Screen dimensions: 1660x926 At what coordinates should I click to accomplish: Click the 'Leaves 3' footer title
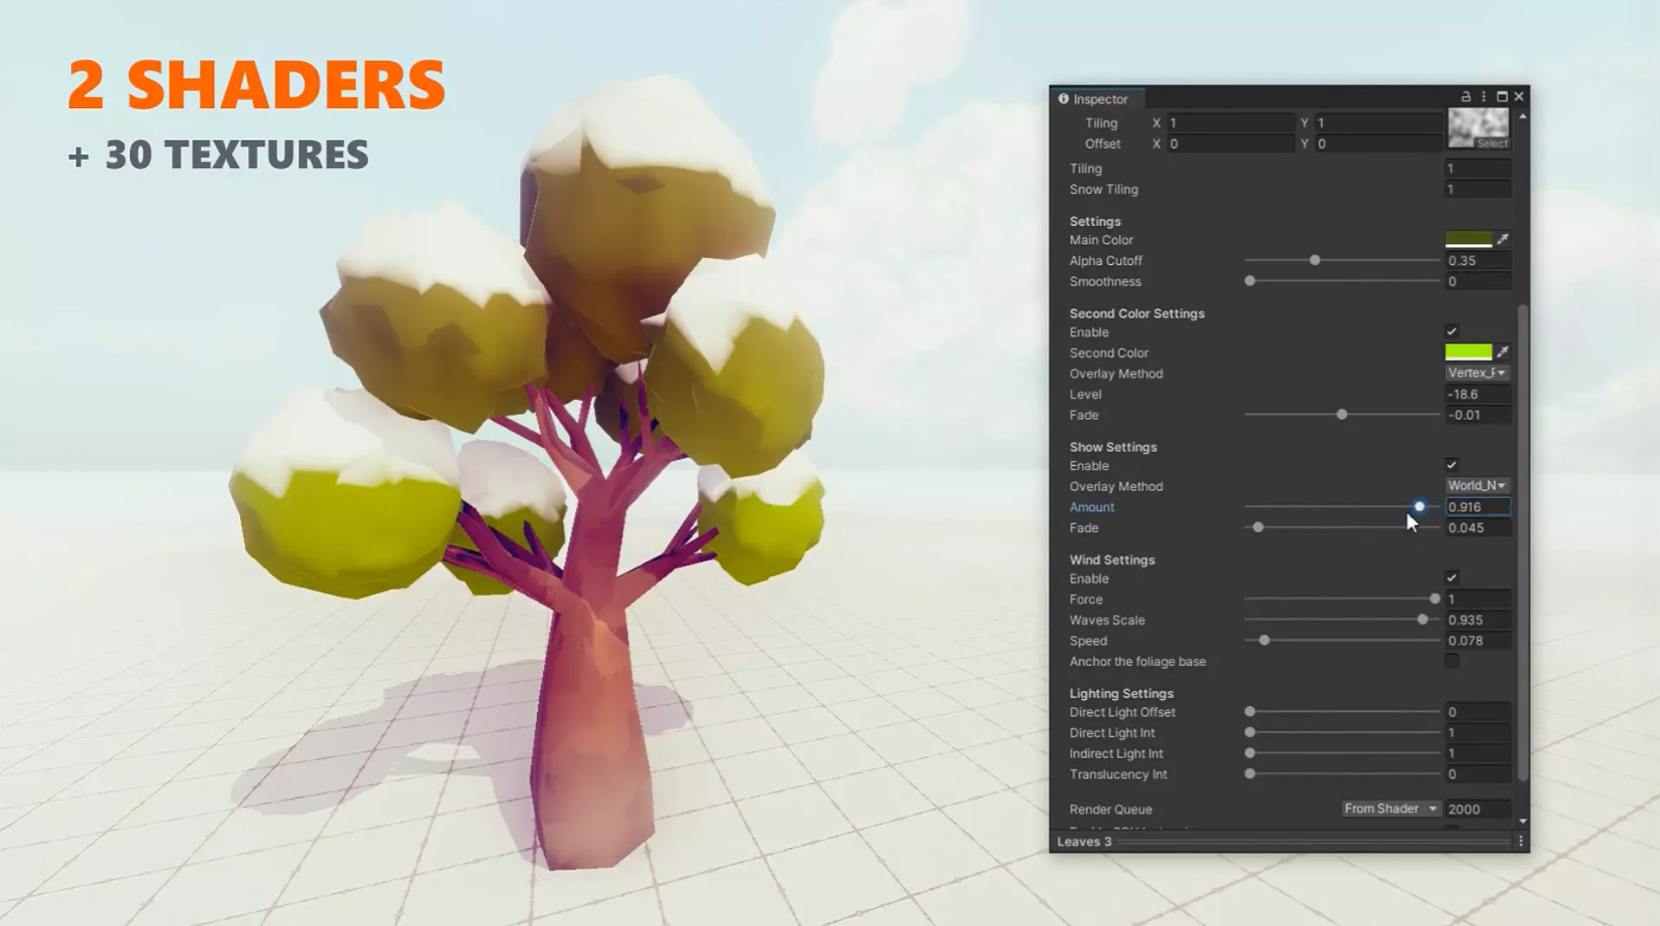(1084, 842)
